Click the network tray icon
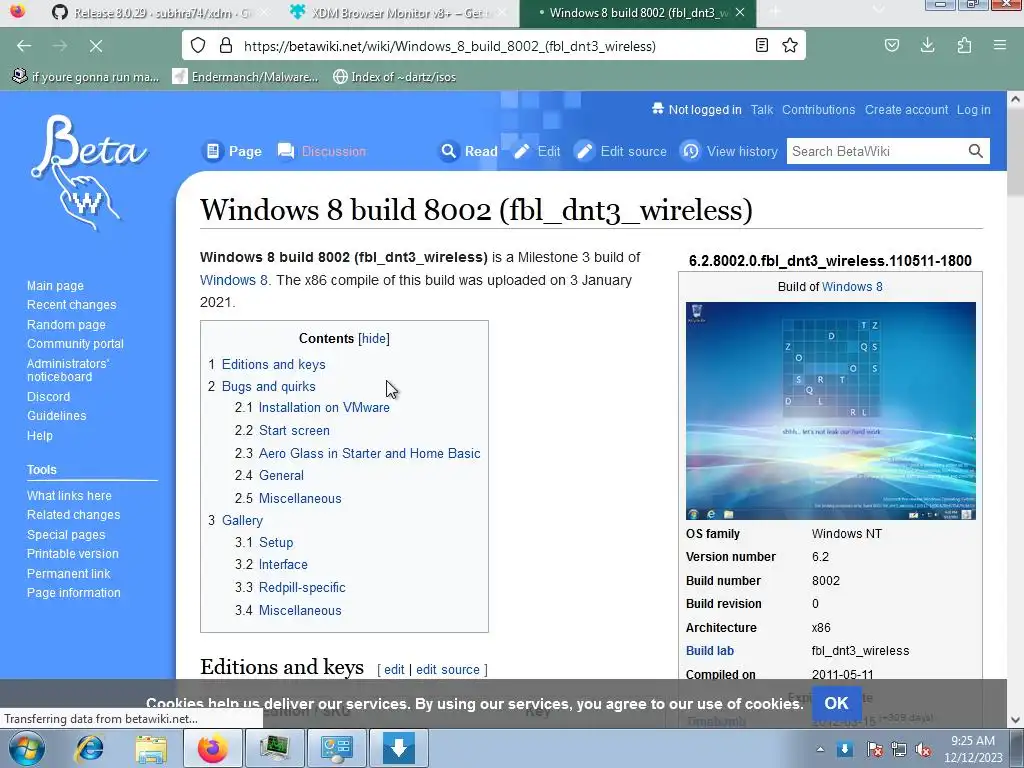 (899, 749)
